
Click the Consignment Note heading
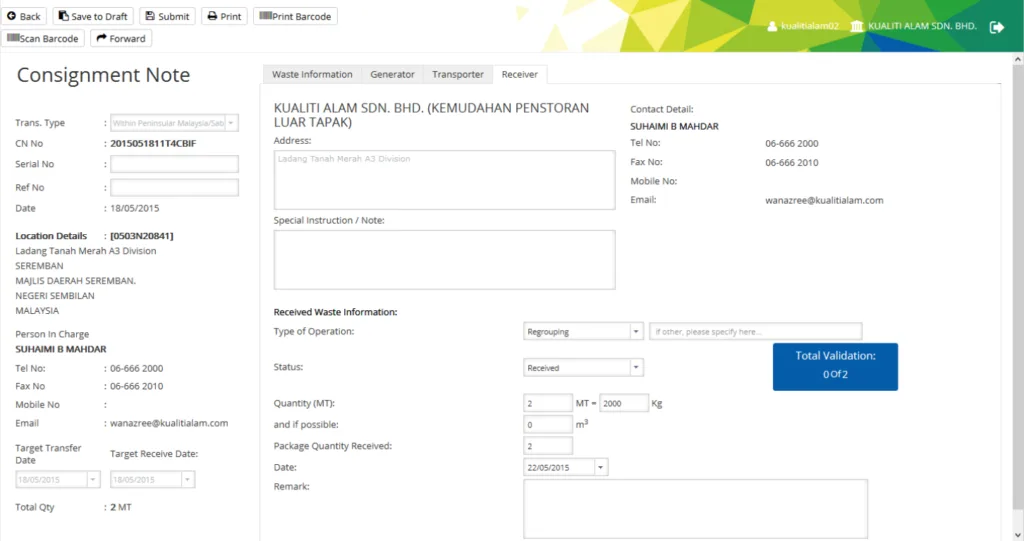pos(103,75)
